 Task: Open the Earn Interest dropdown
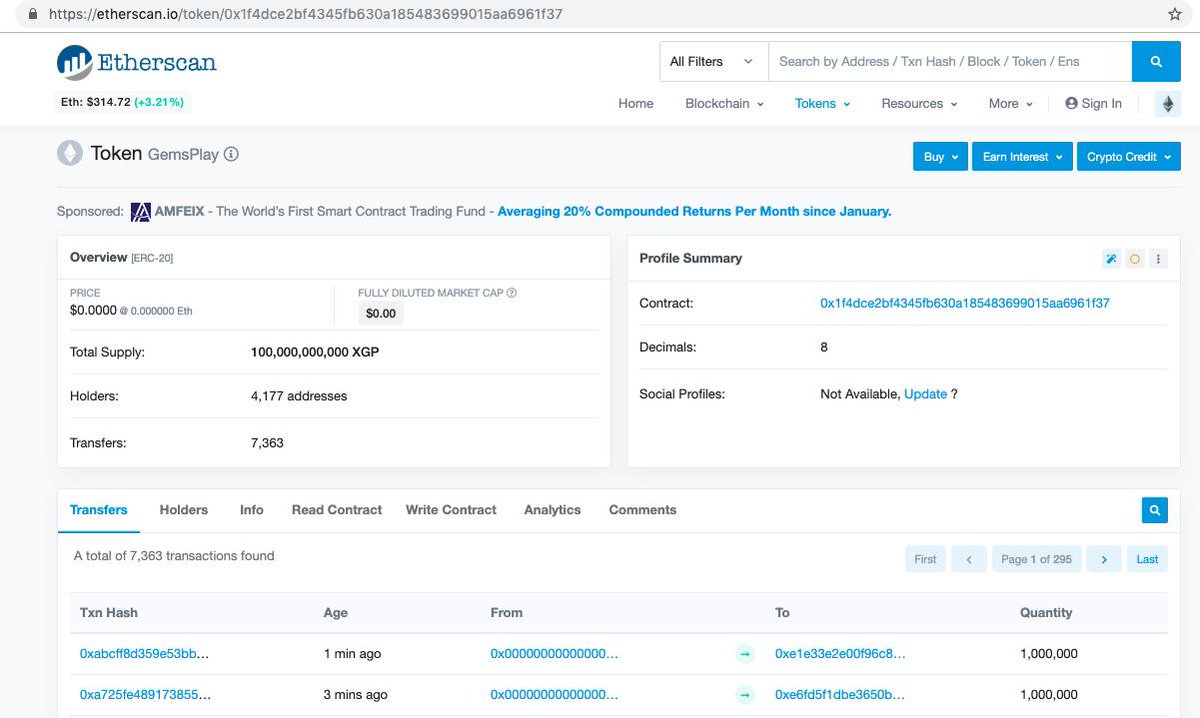tap(1022, 157)
